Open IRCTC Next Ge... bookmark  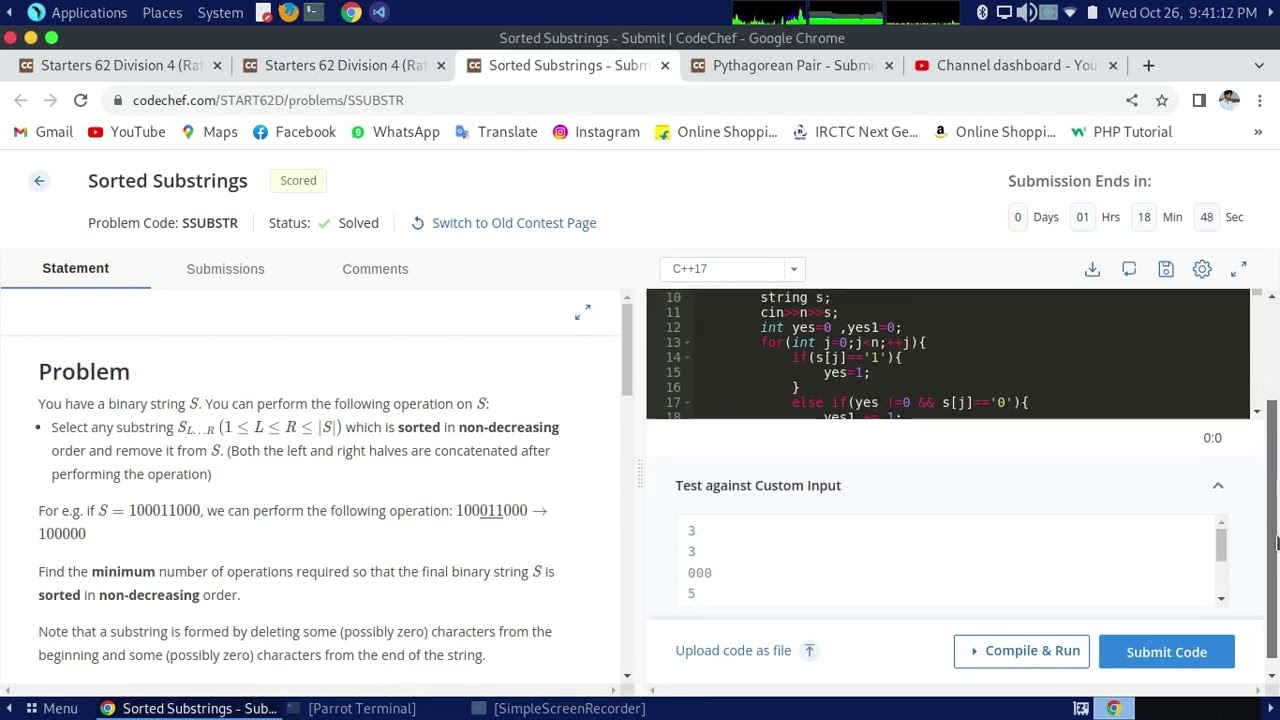point(855,132)
